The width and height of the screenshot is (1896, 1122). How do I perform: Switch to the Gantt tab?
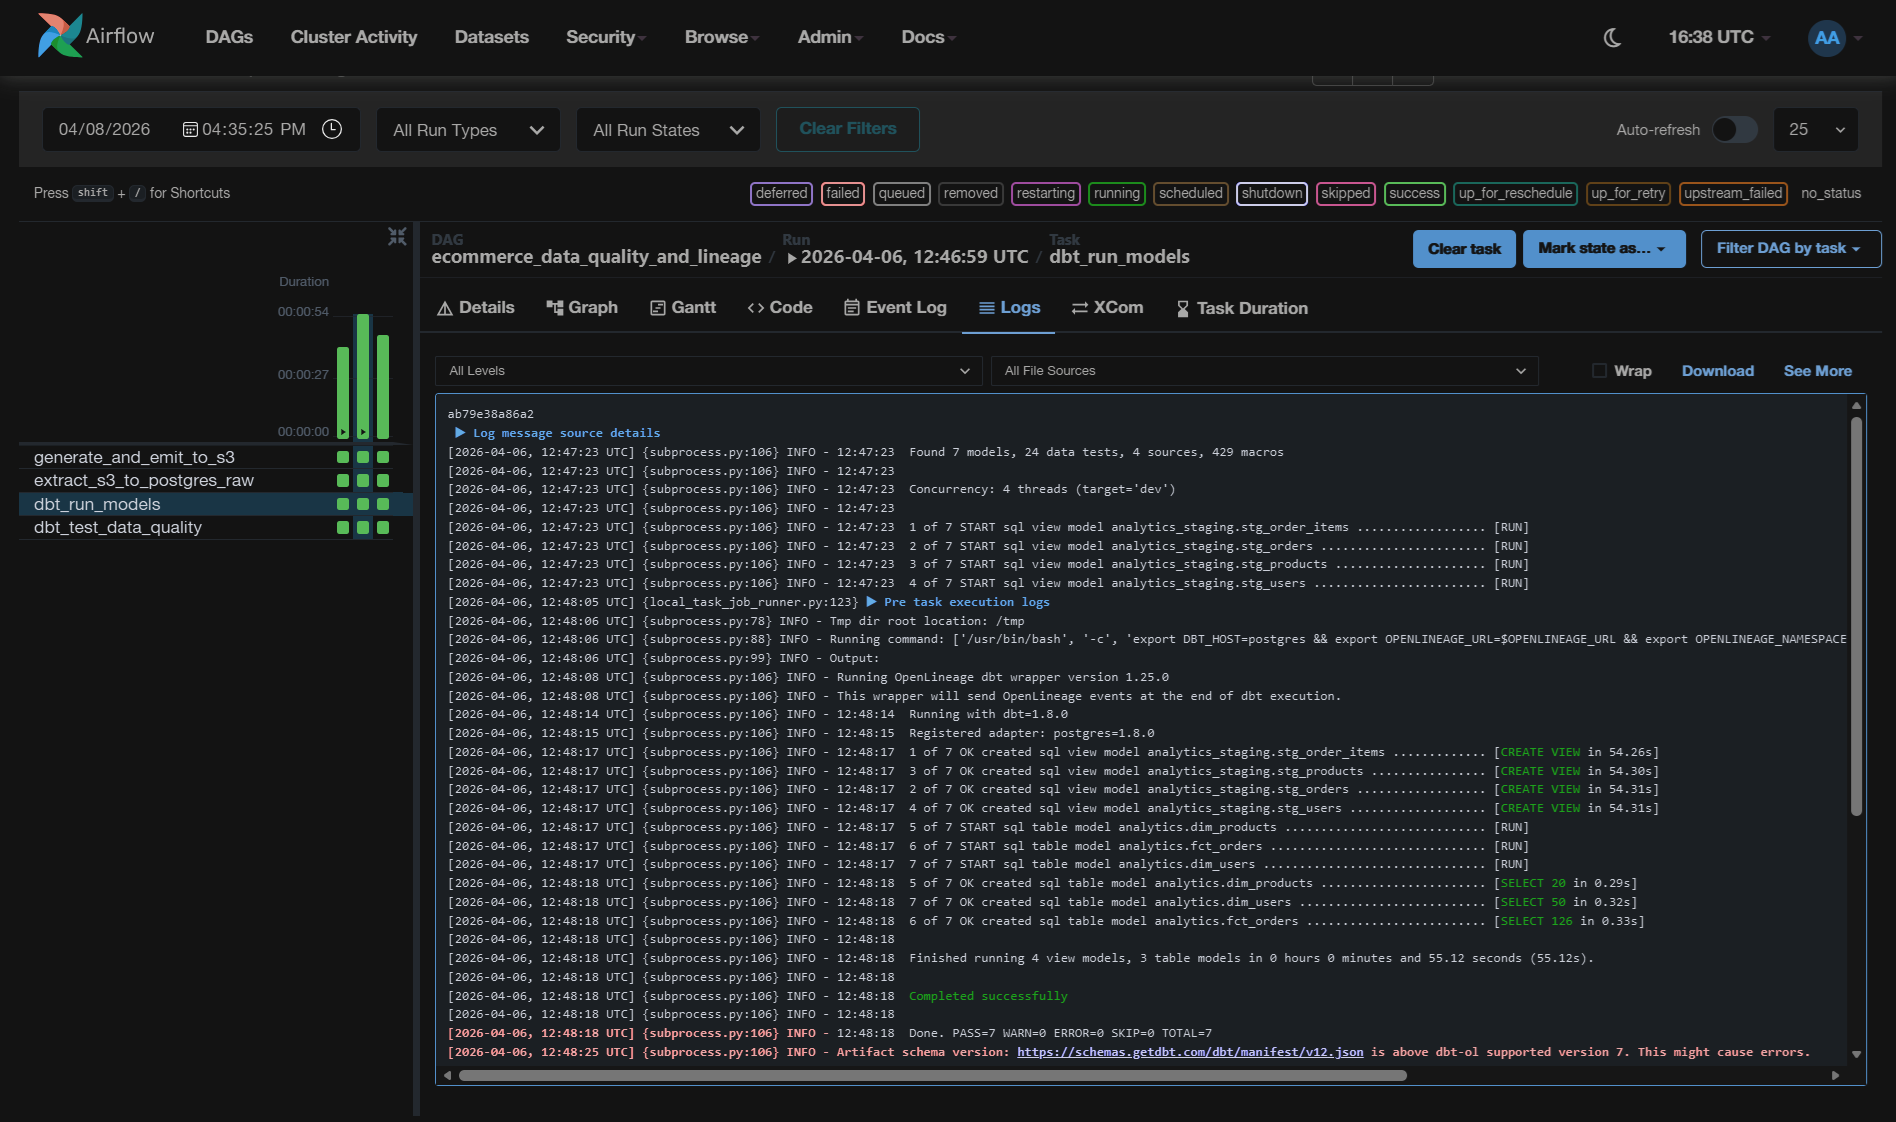683,308
